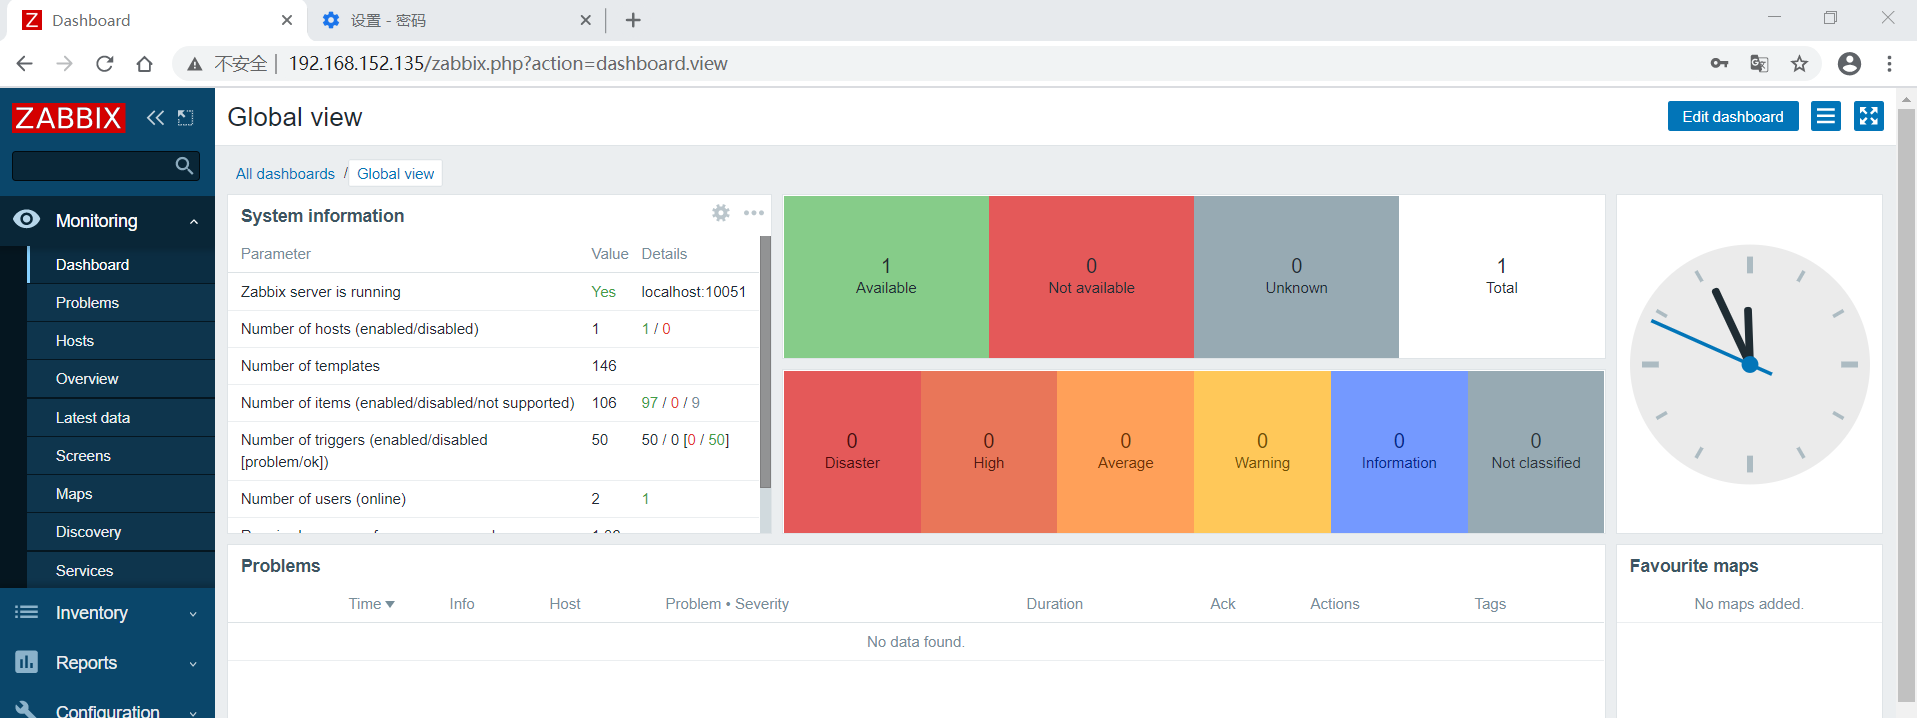Click the Warning severity tile

[x=1262, y=452]
